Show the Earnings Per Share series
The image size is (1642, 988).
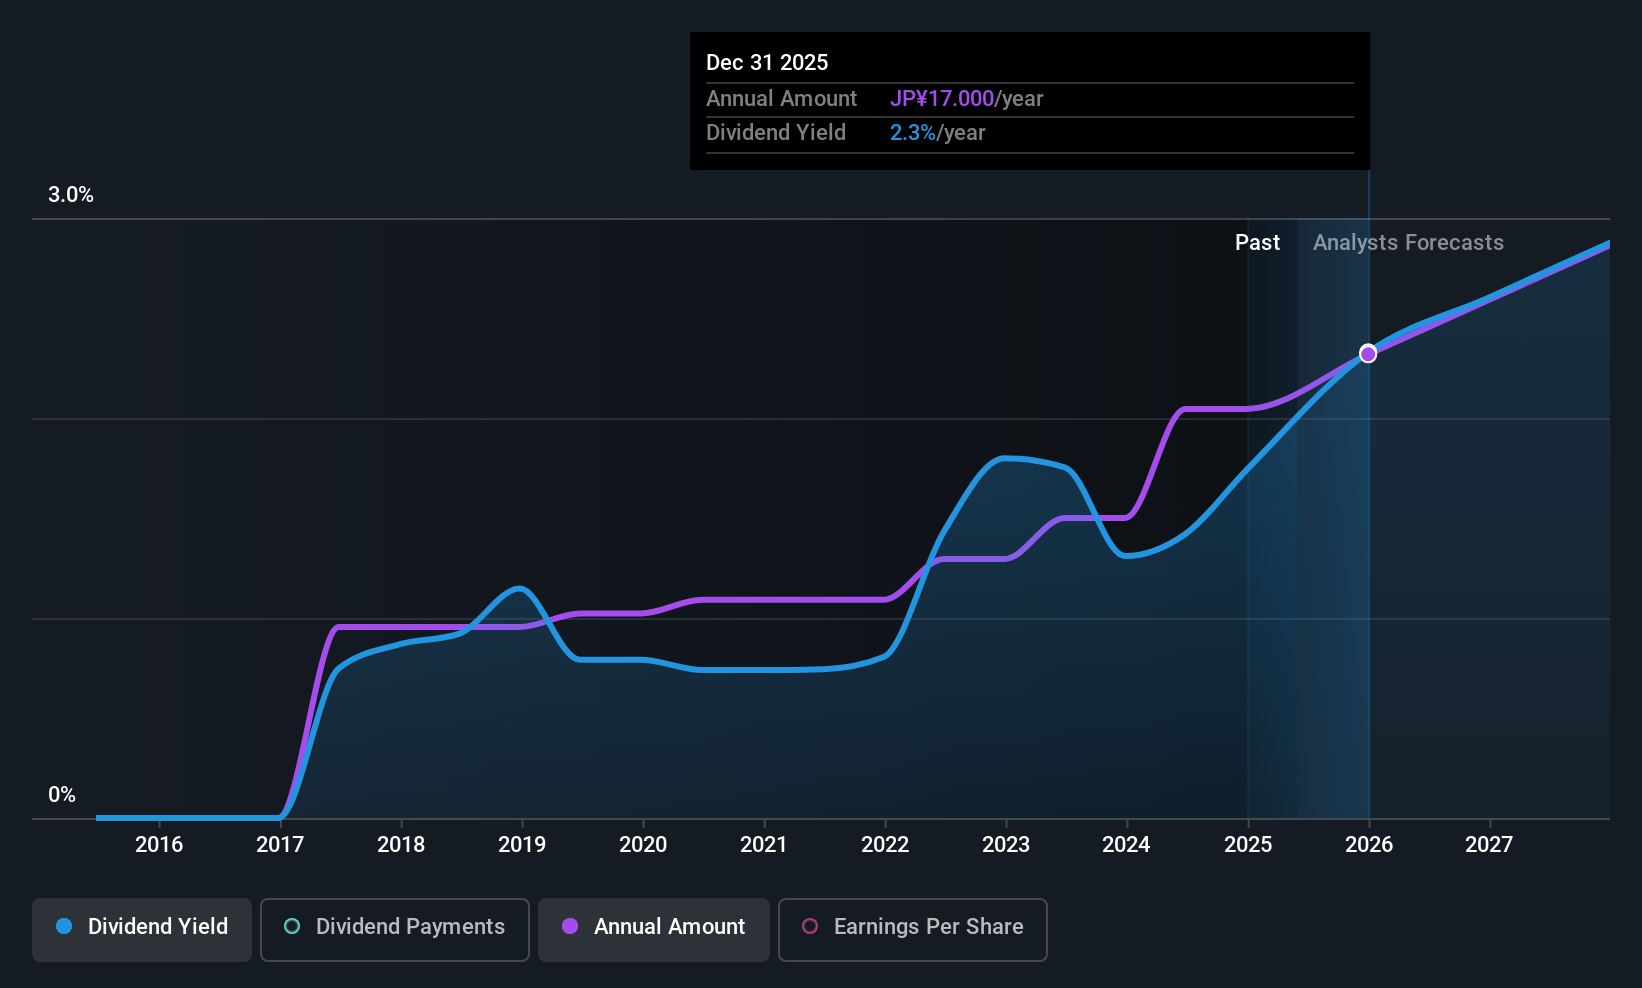click(x=913, y=930)
